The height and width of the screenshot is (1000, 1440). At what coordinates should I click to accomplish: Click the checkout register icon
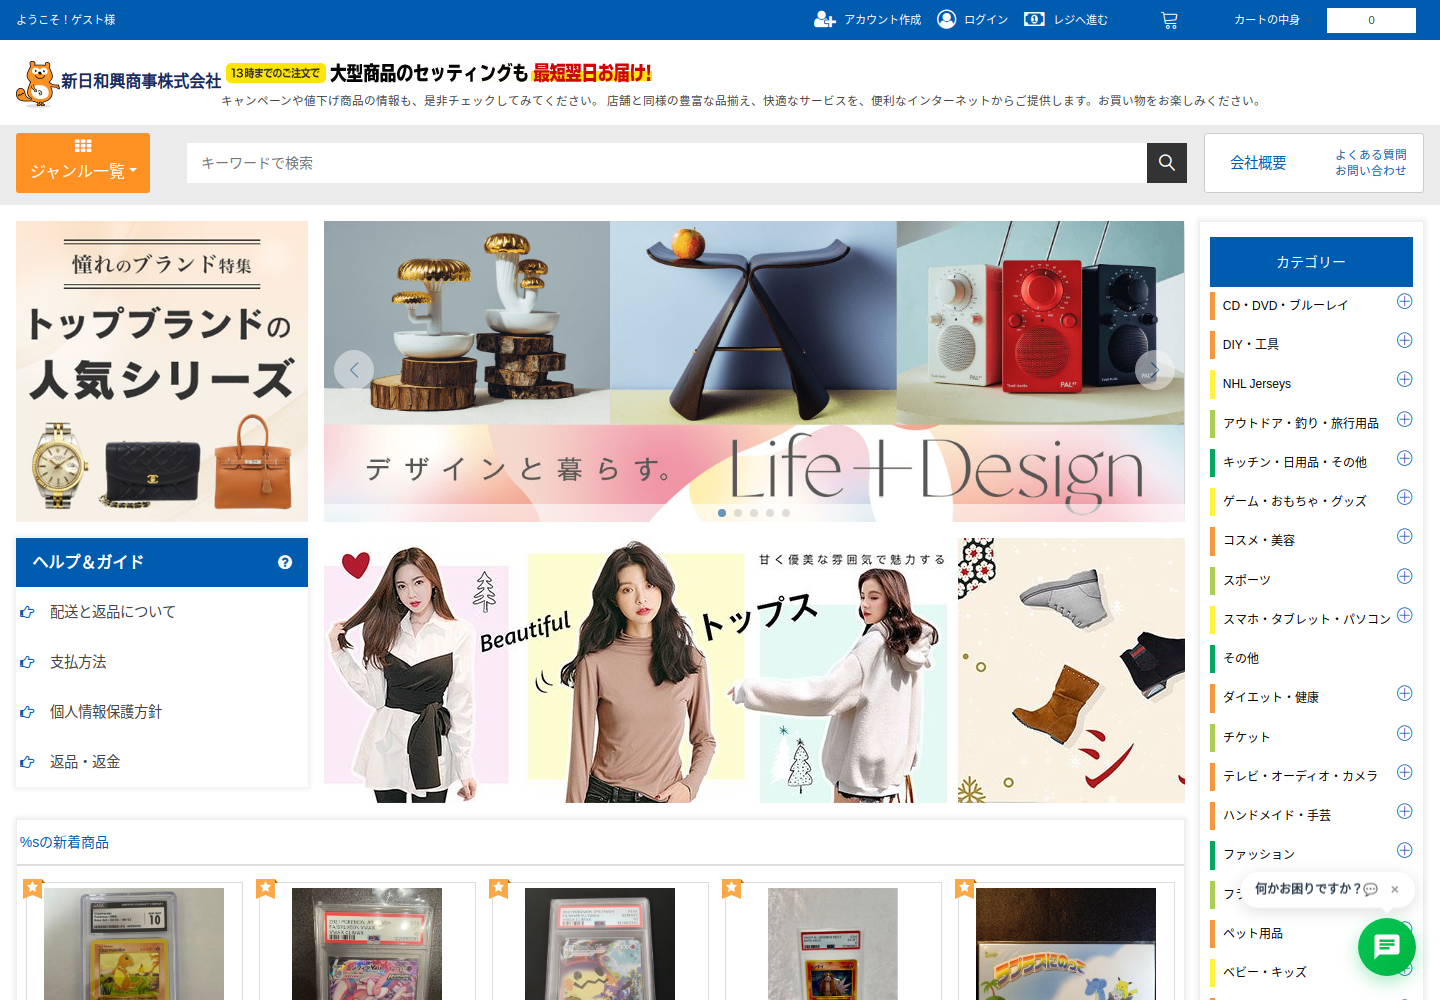1034,19
